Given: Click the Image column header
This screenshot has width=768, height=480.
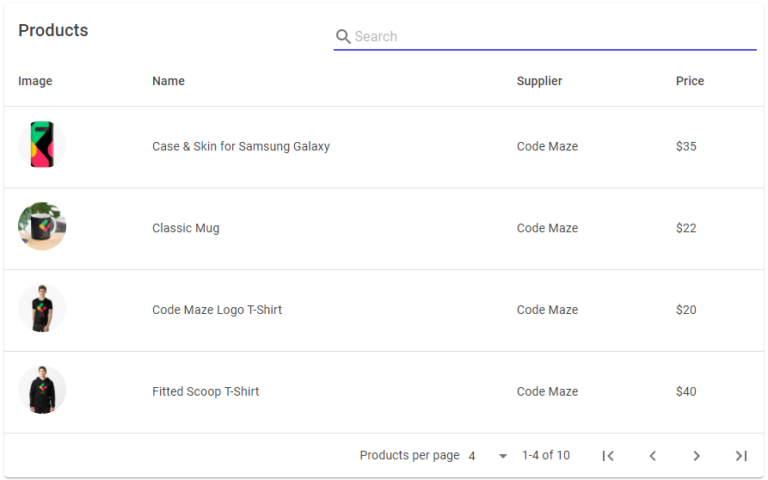Looking at the screenshot, I should tap(35, 81).
